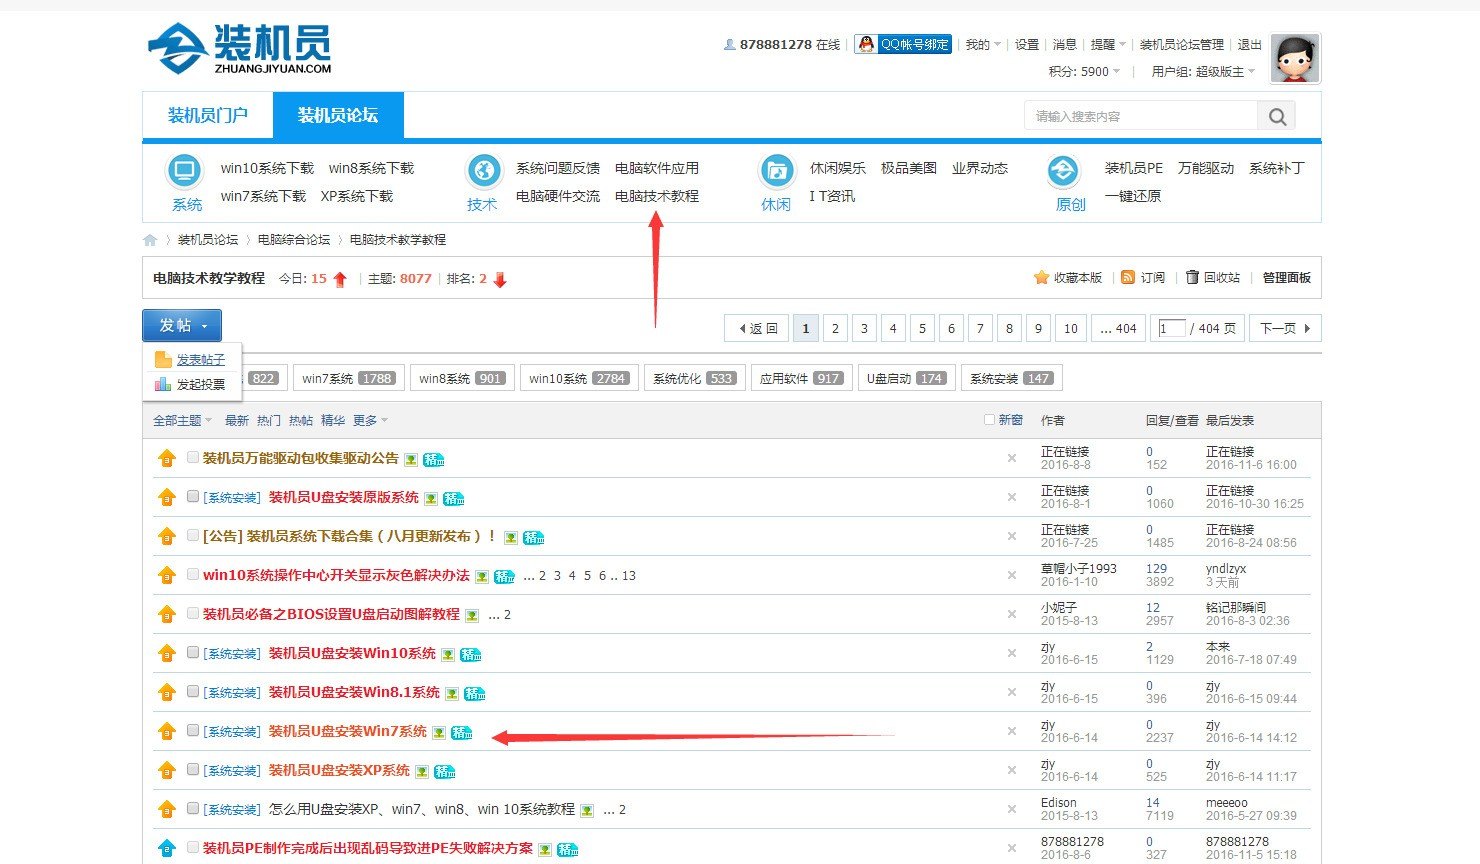Tick checkbox for win10系统操作中心 post
1480x864 pixels.
(x=193, y=575)
